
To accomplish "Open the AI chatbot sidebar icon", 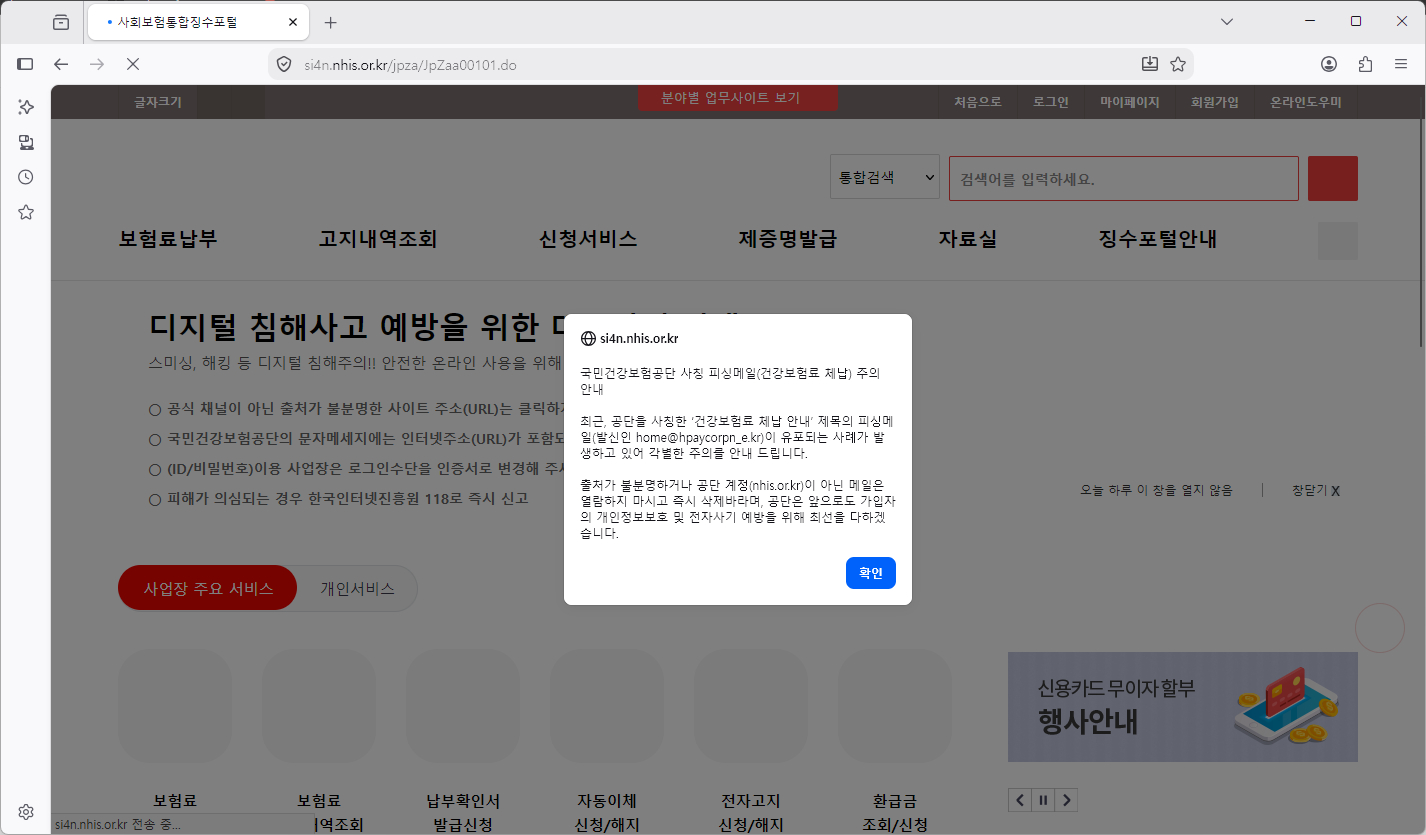I will point(26,107).
